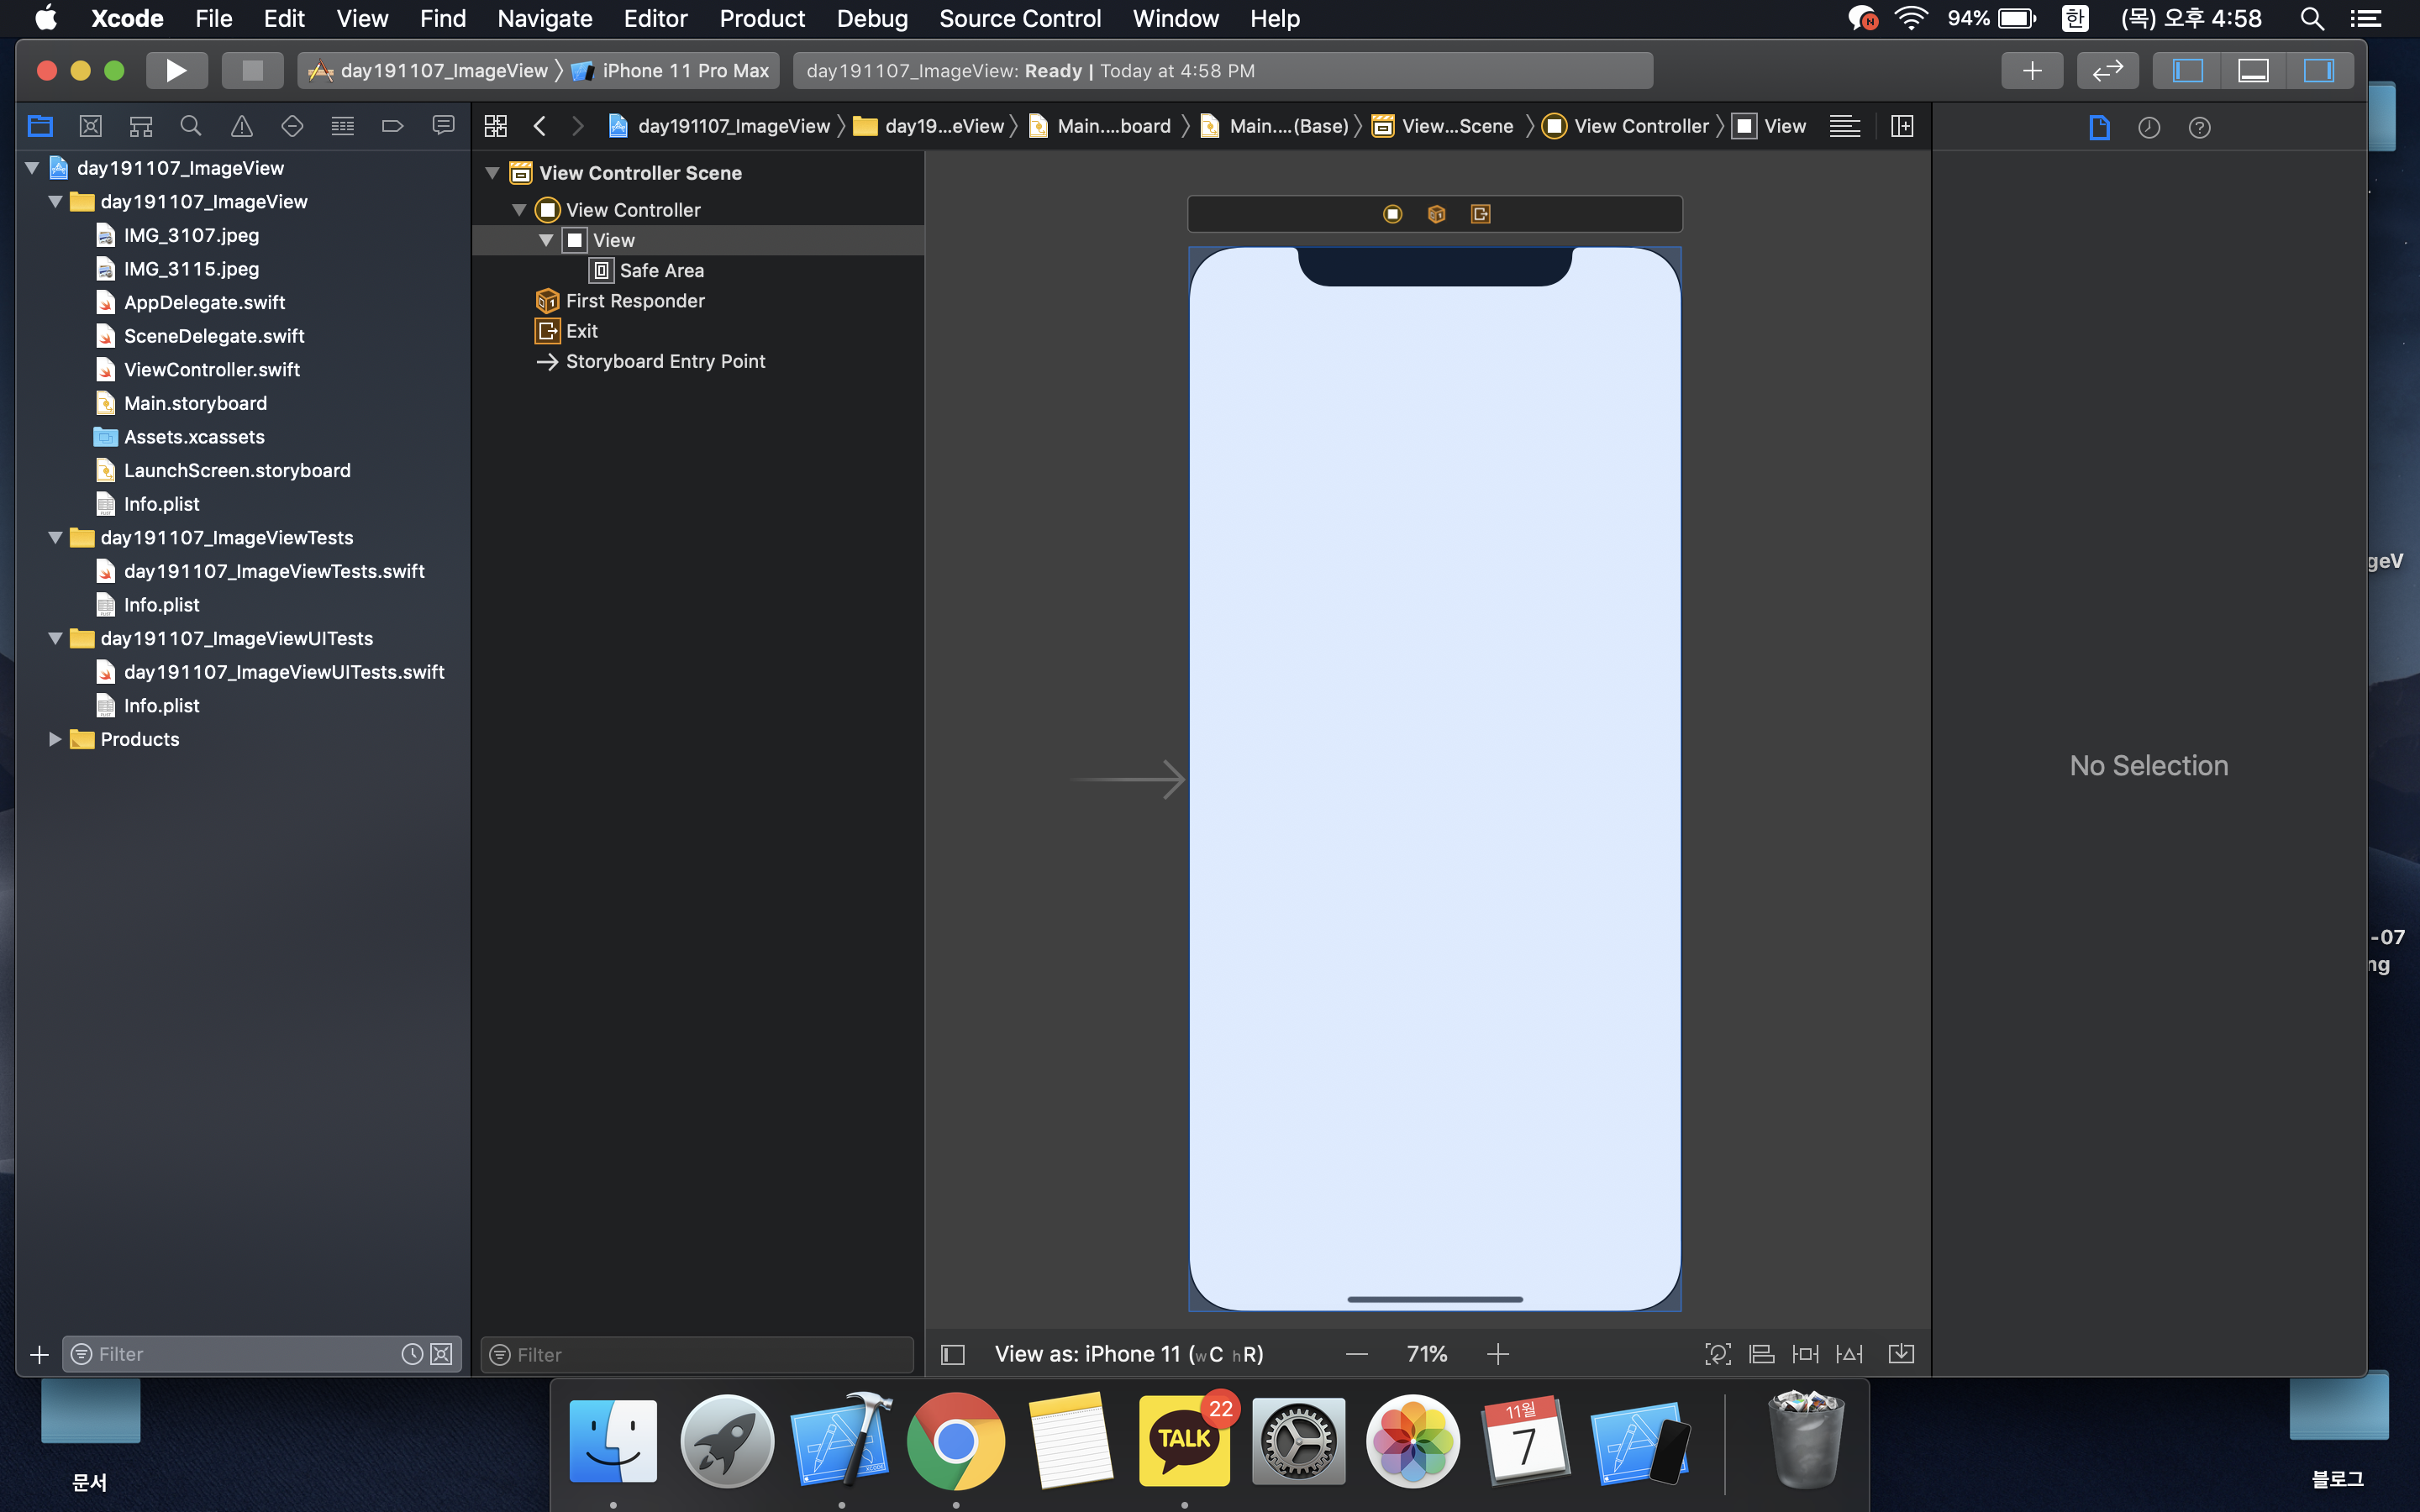Toggle the Debug area visibility
This screenshot has width=2420, height=1512.
point(2252,70)
